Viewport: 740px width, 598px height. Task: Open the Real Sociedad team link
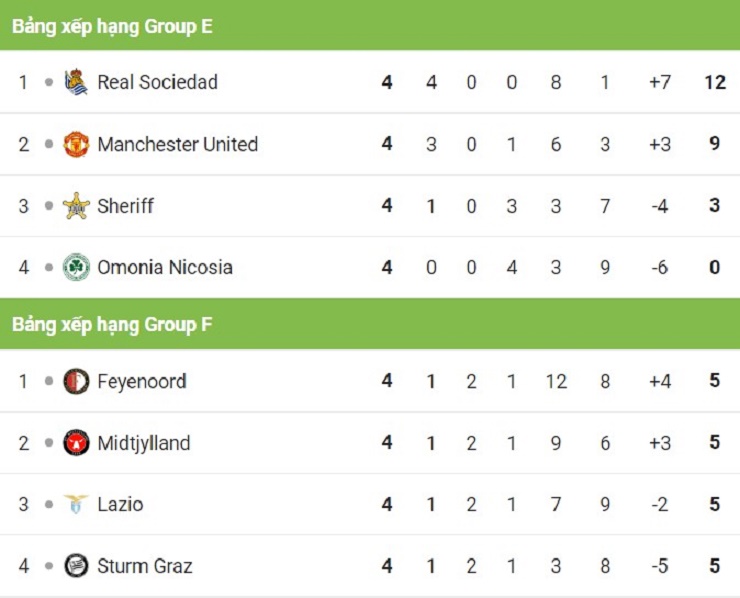tap(157, 82)
